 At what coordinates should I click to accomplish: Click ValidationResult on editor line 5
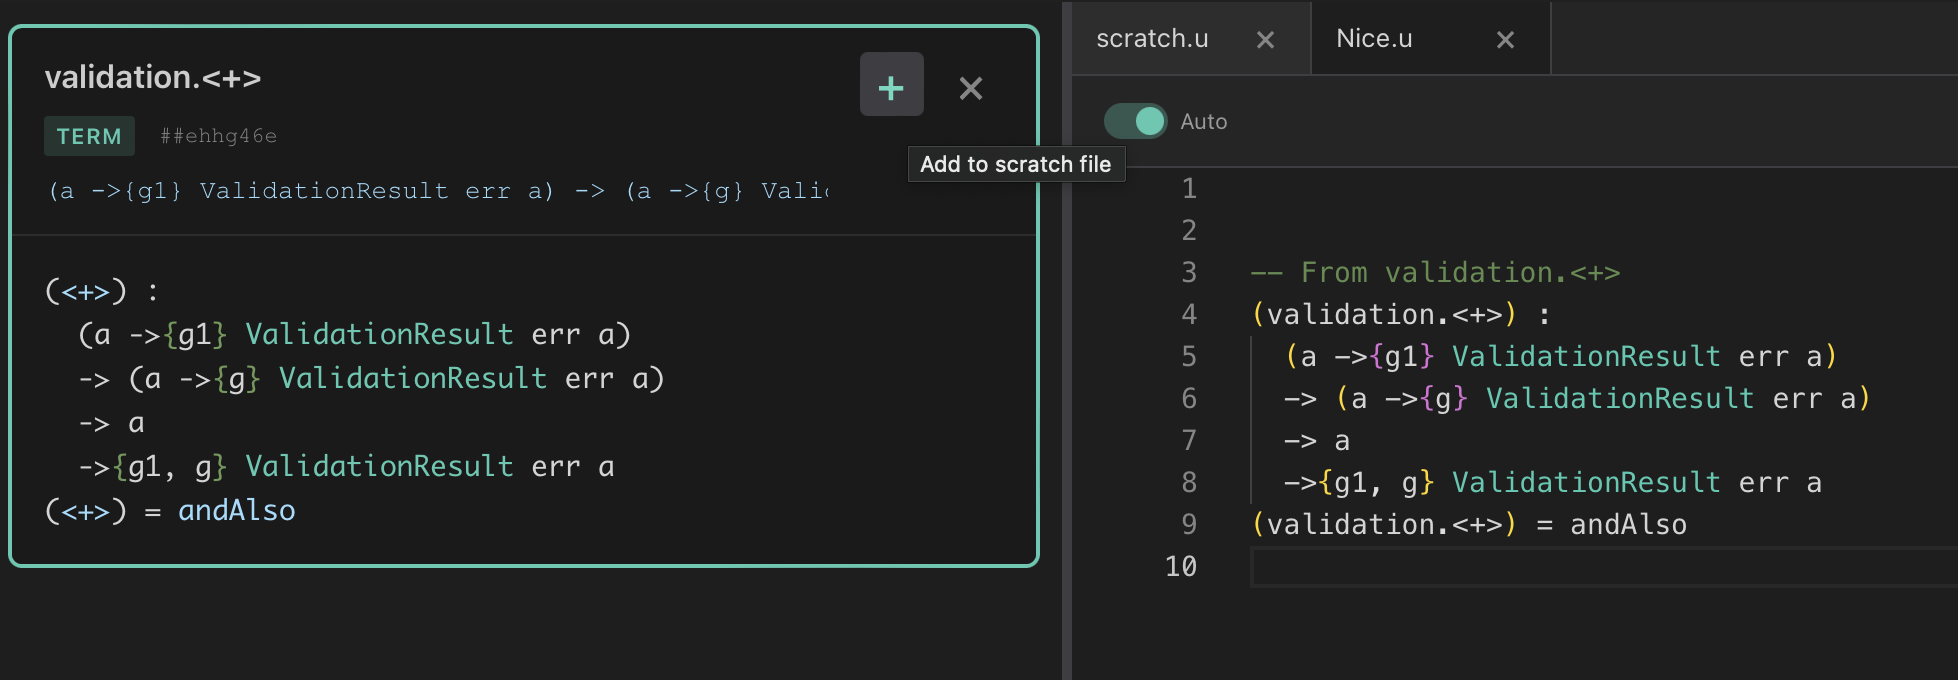click(x=1585, y=357)
